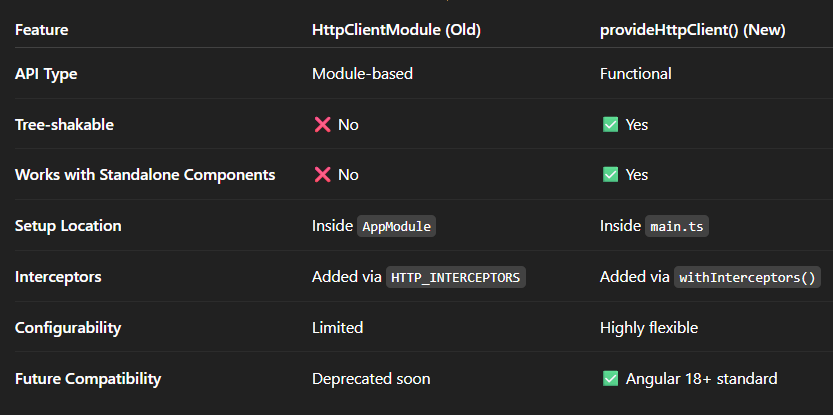Click the Highly flexible cell

click(x=649, y=328)
